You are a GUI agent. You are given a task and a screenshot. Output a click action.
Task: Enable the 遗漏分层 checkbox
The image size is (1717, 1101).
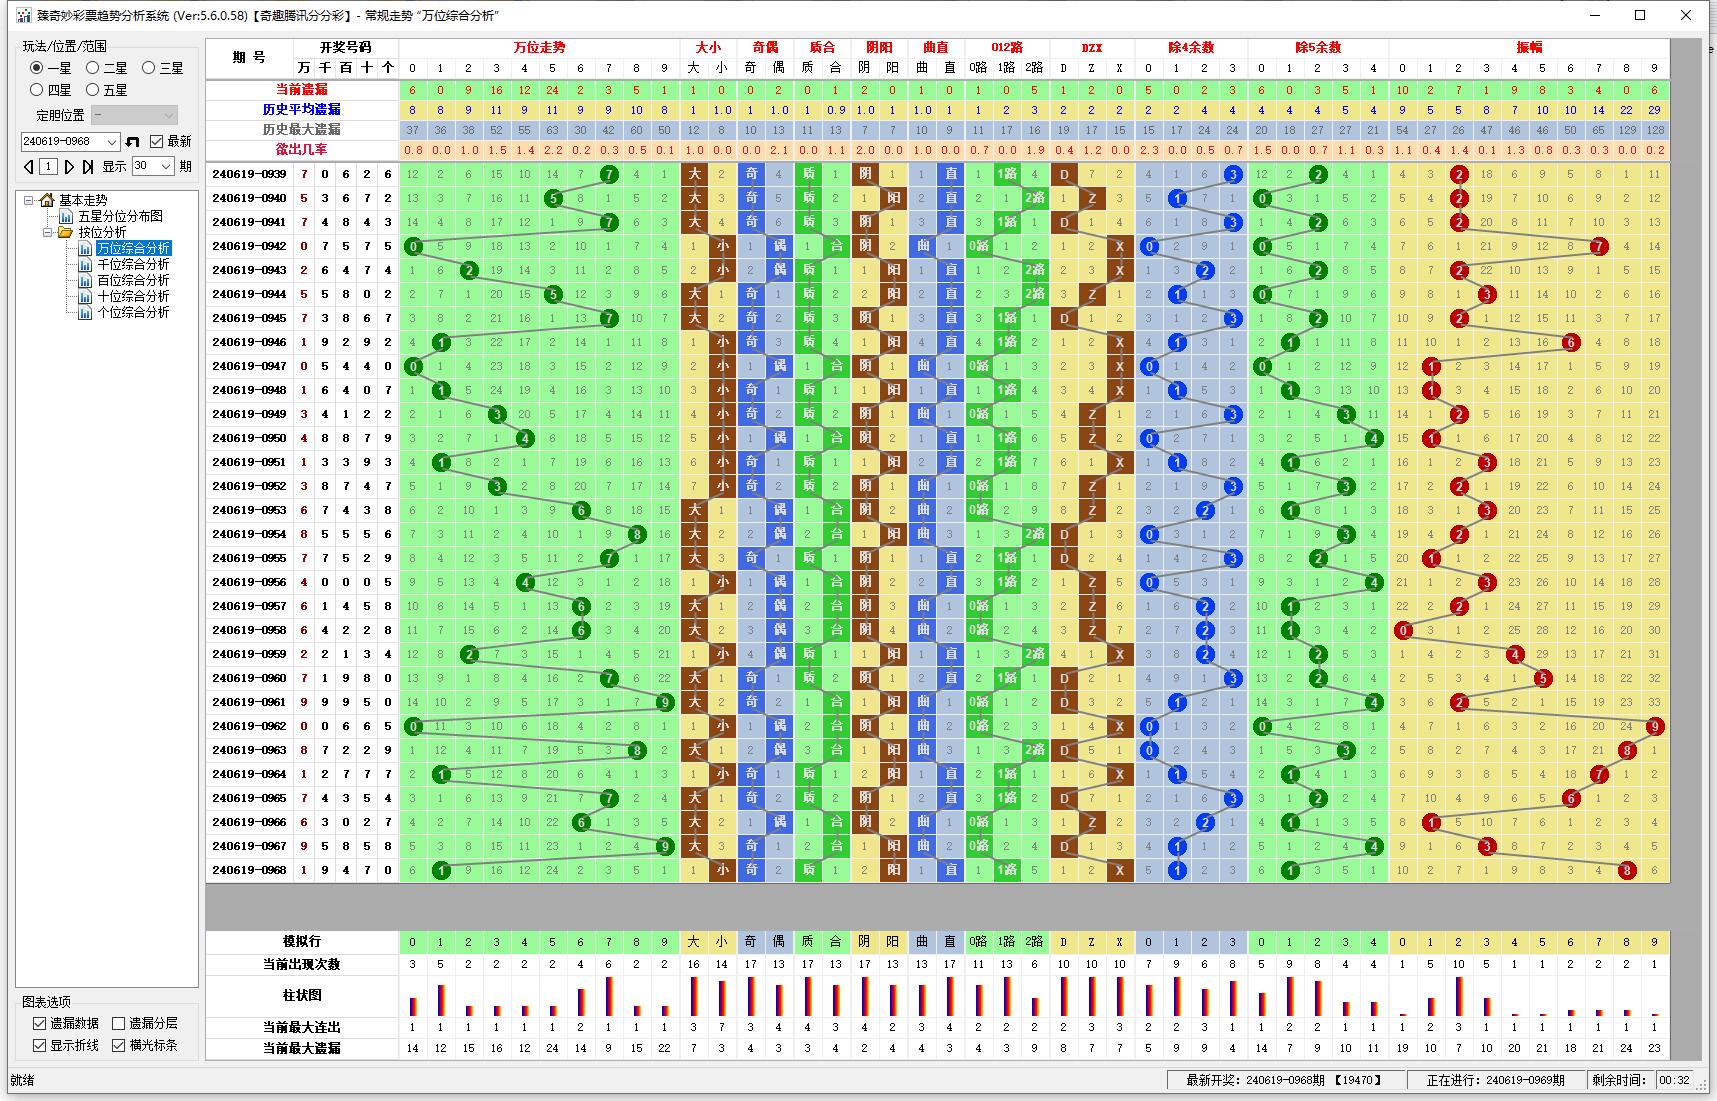coord(118,1023)
